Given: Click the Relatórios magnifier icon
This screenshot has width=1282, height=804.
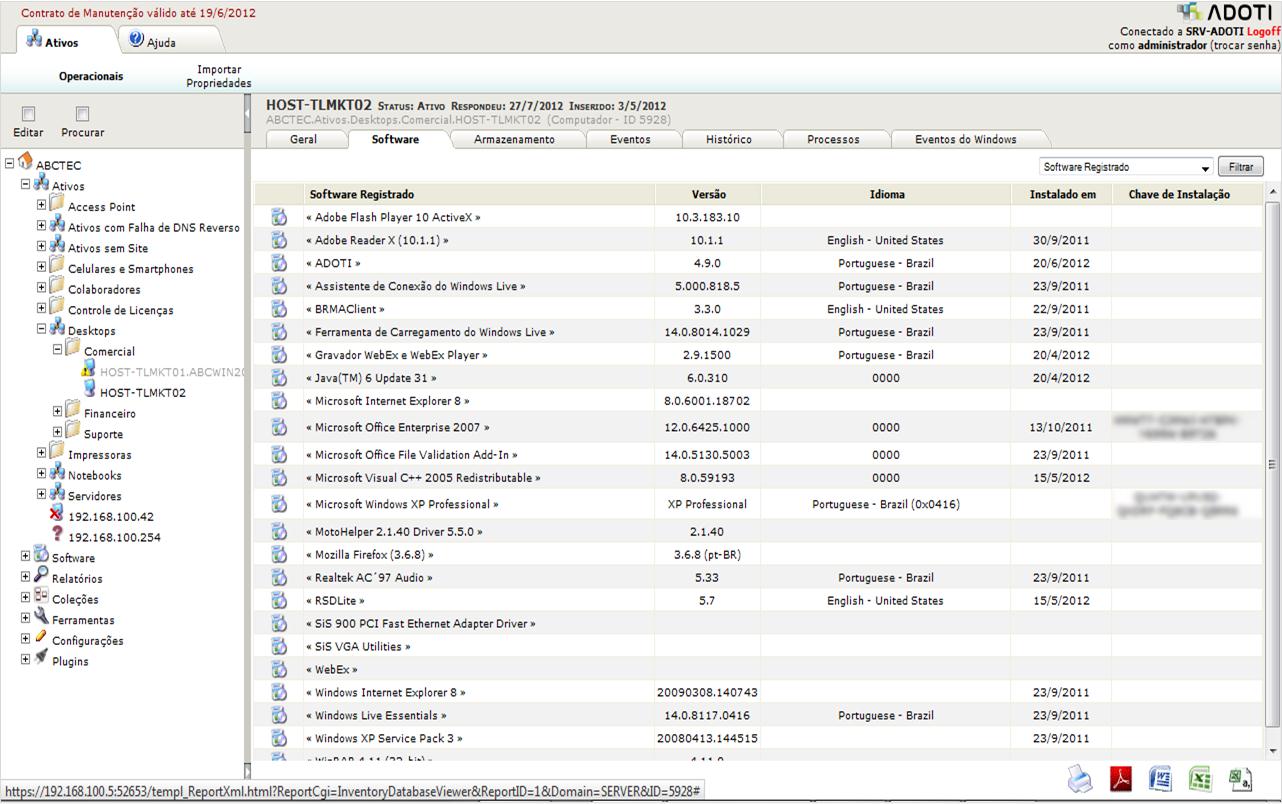Looking at the screenshot, I should [x=41, y=575].
